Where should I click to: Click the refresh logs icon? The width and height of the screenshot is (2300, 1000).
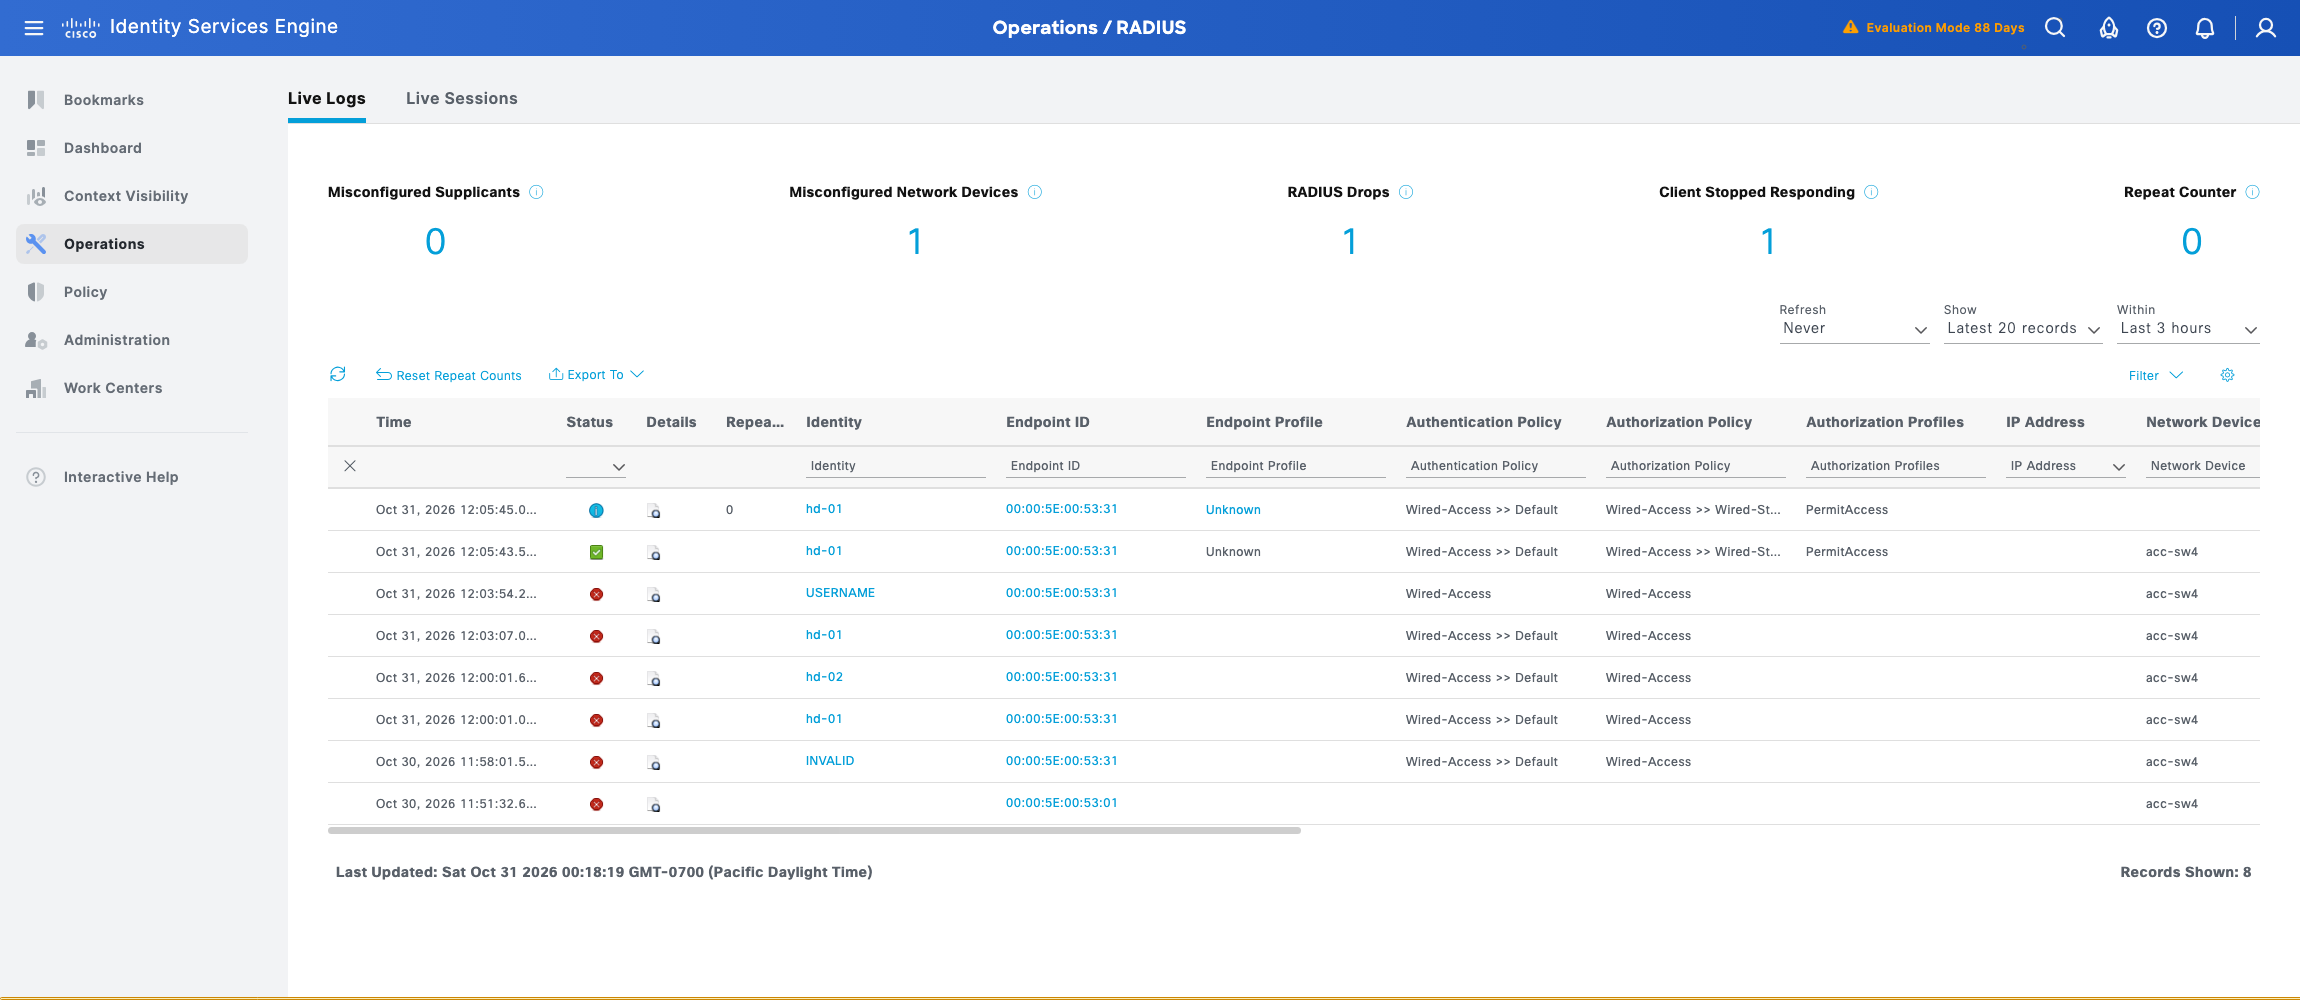(x=338, y=374)
